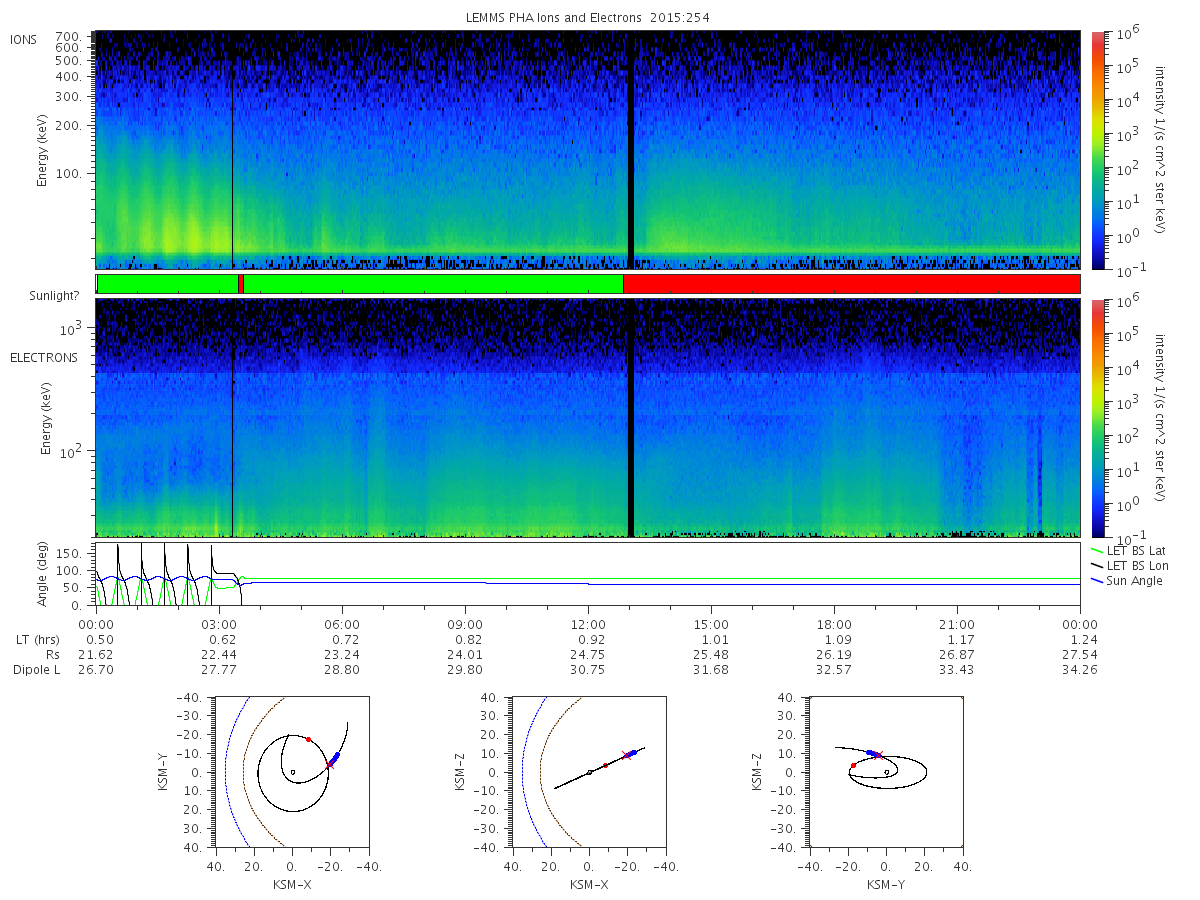Click the red dot in the KSM-X KSM-Y orbit plot

coord(308,739)
